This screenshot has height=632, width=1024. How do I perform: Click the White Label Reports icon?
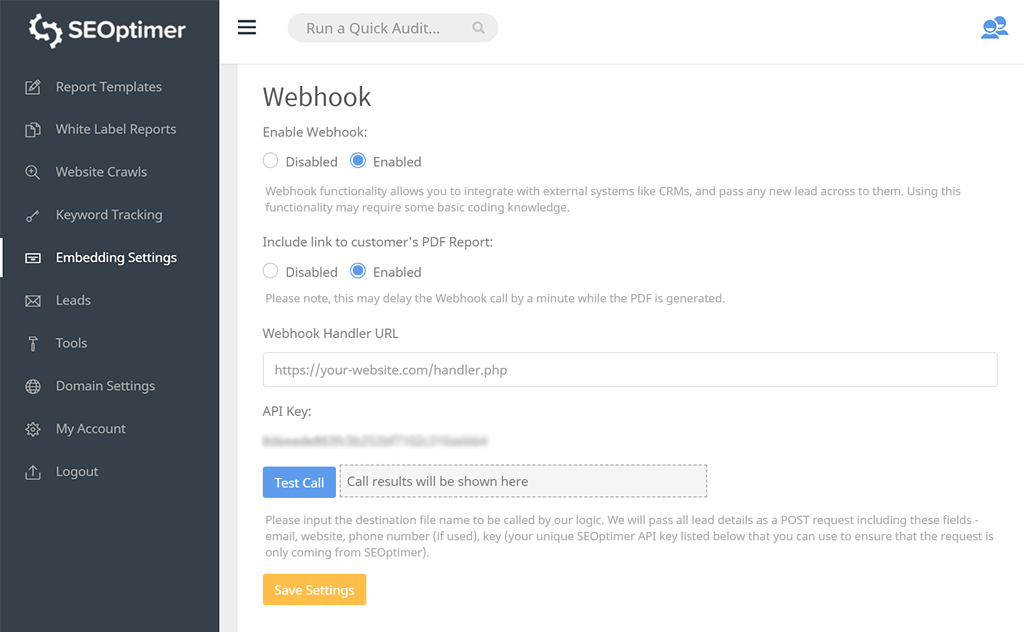(33, 129)
